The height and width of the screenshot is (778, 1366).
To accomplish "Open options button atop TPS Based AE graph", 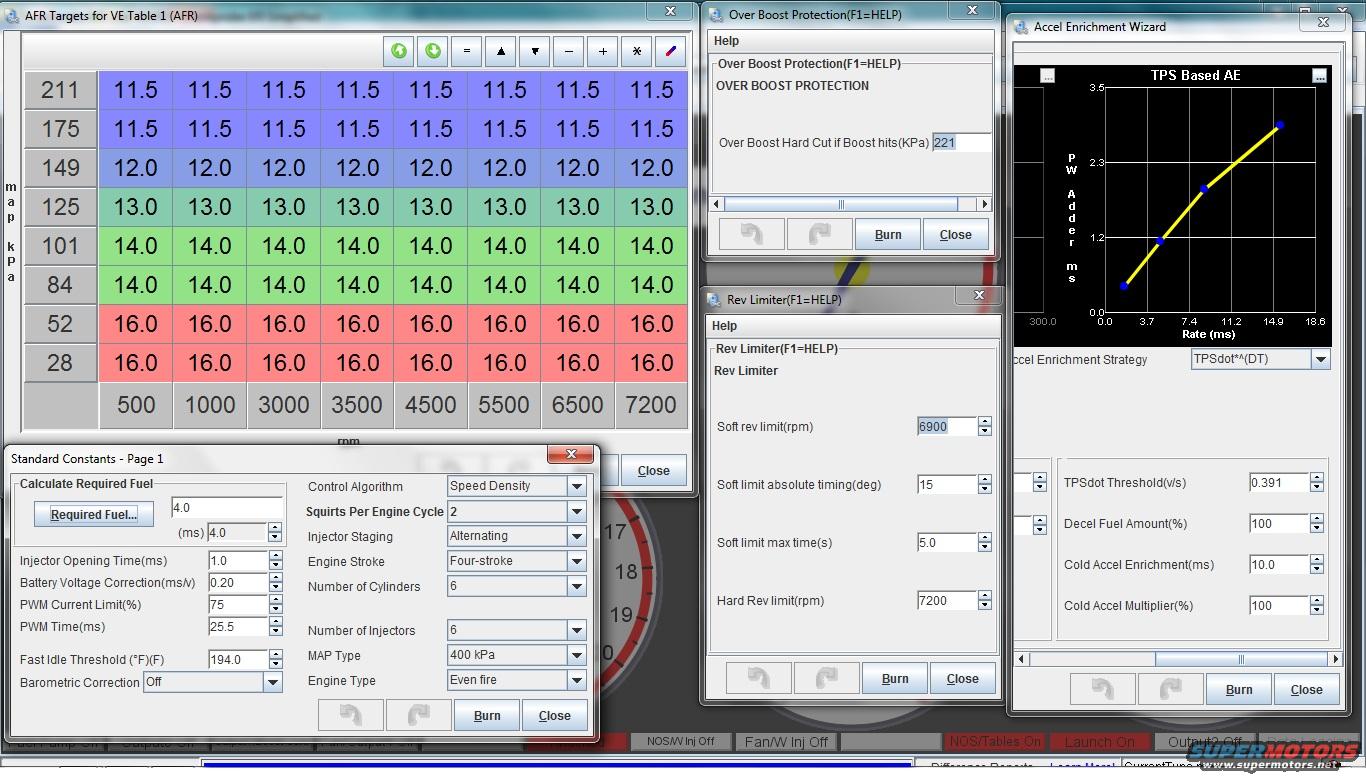I will 1319,76.
